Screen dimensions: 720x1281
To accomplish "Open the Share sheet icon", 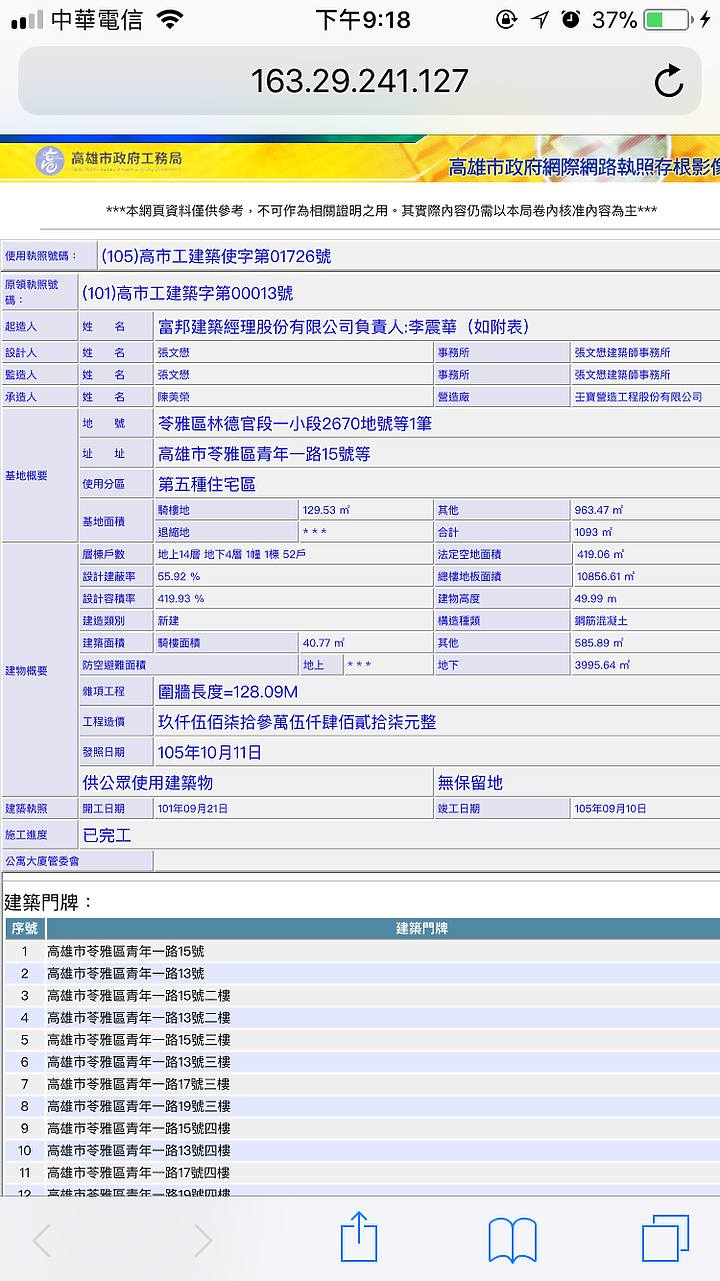I will pos(360,1238).
